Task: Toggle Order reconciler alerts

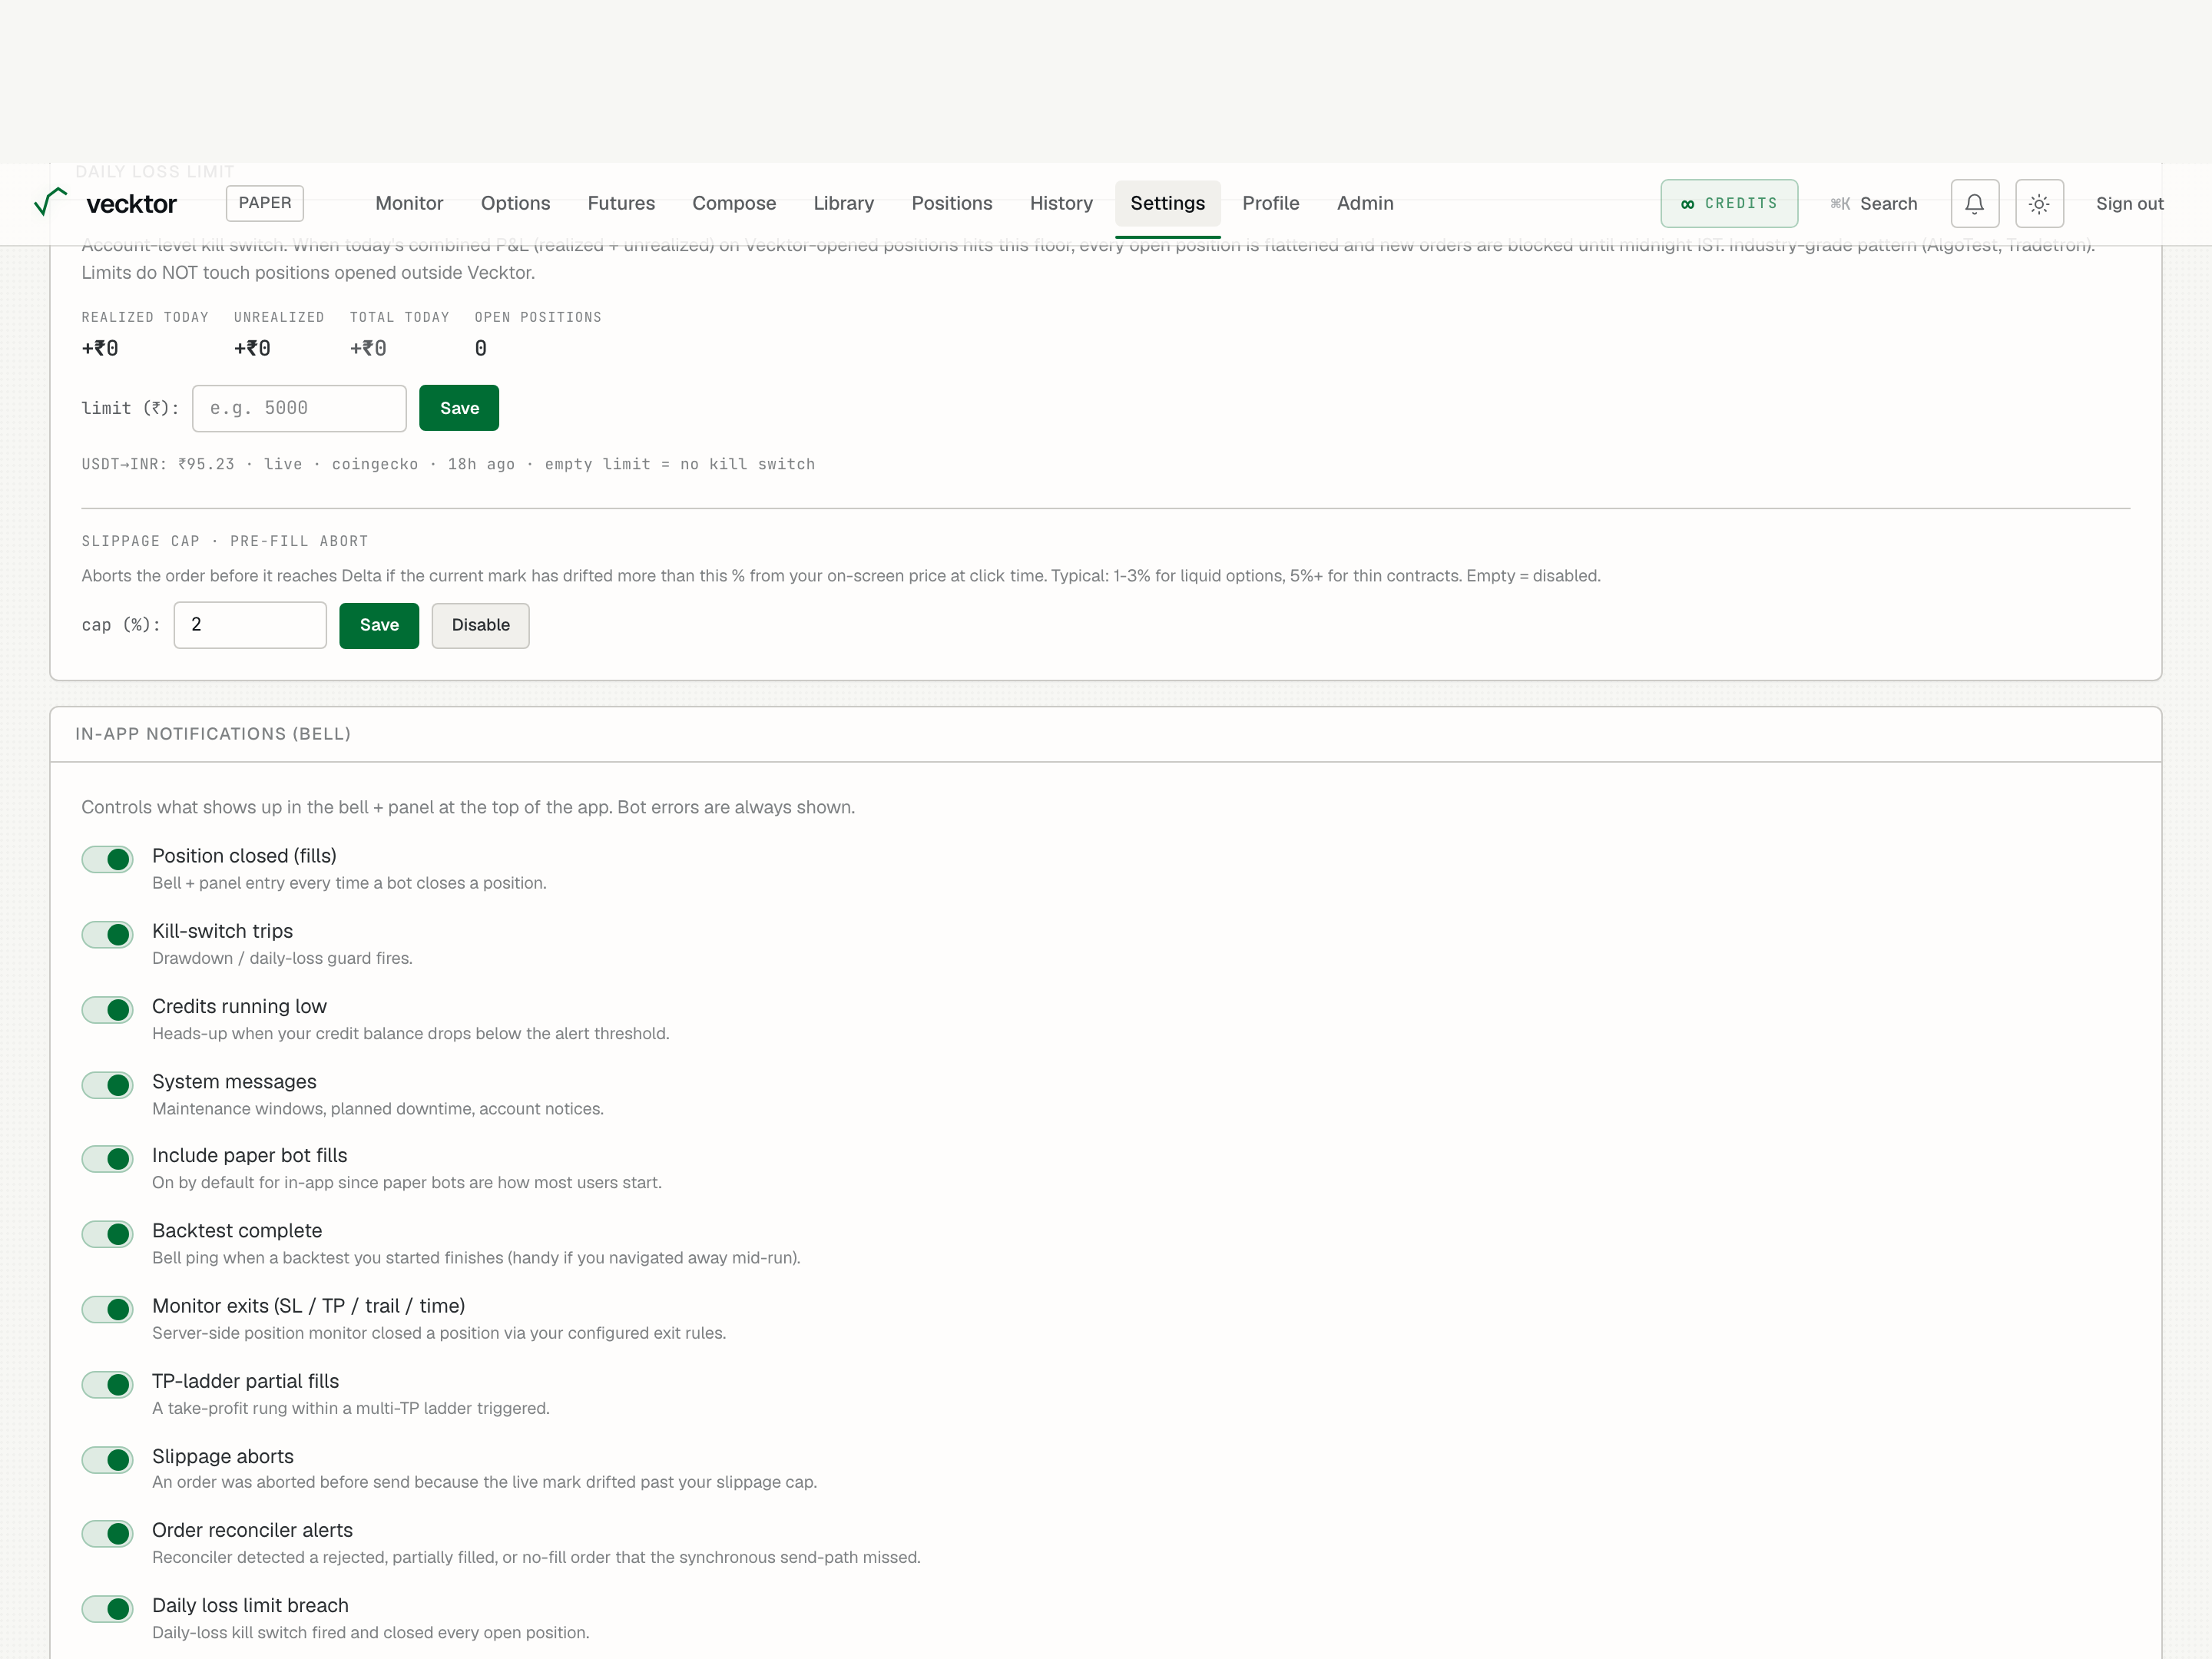Action: [x=107, y=1534]
